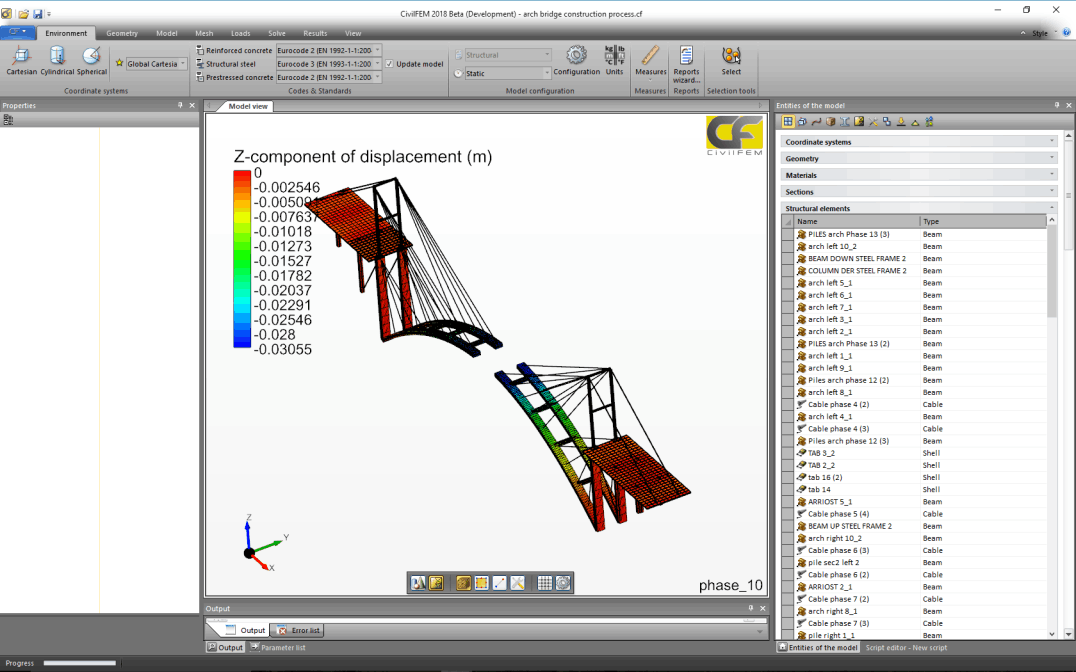The width and height of the screenshot is (1076, 672).
Task: Toggle the row selector for arch left 10_2
Action: pos(788,246)
